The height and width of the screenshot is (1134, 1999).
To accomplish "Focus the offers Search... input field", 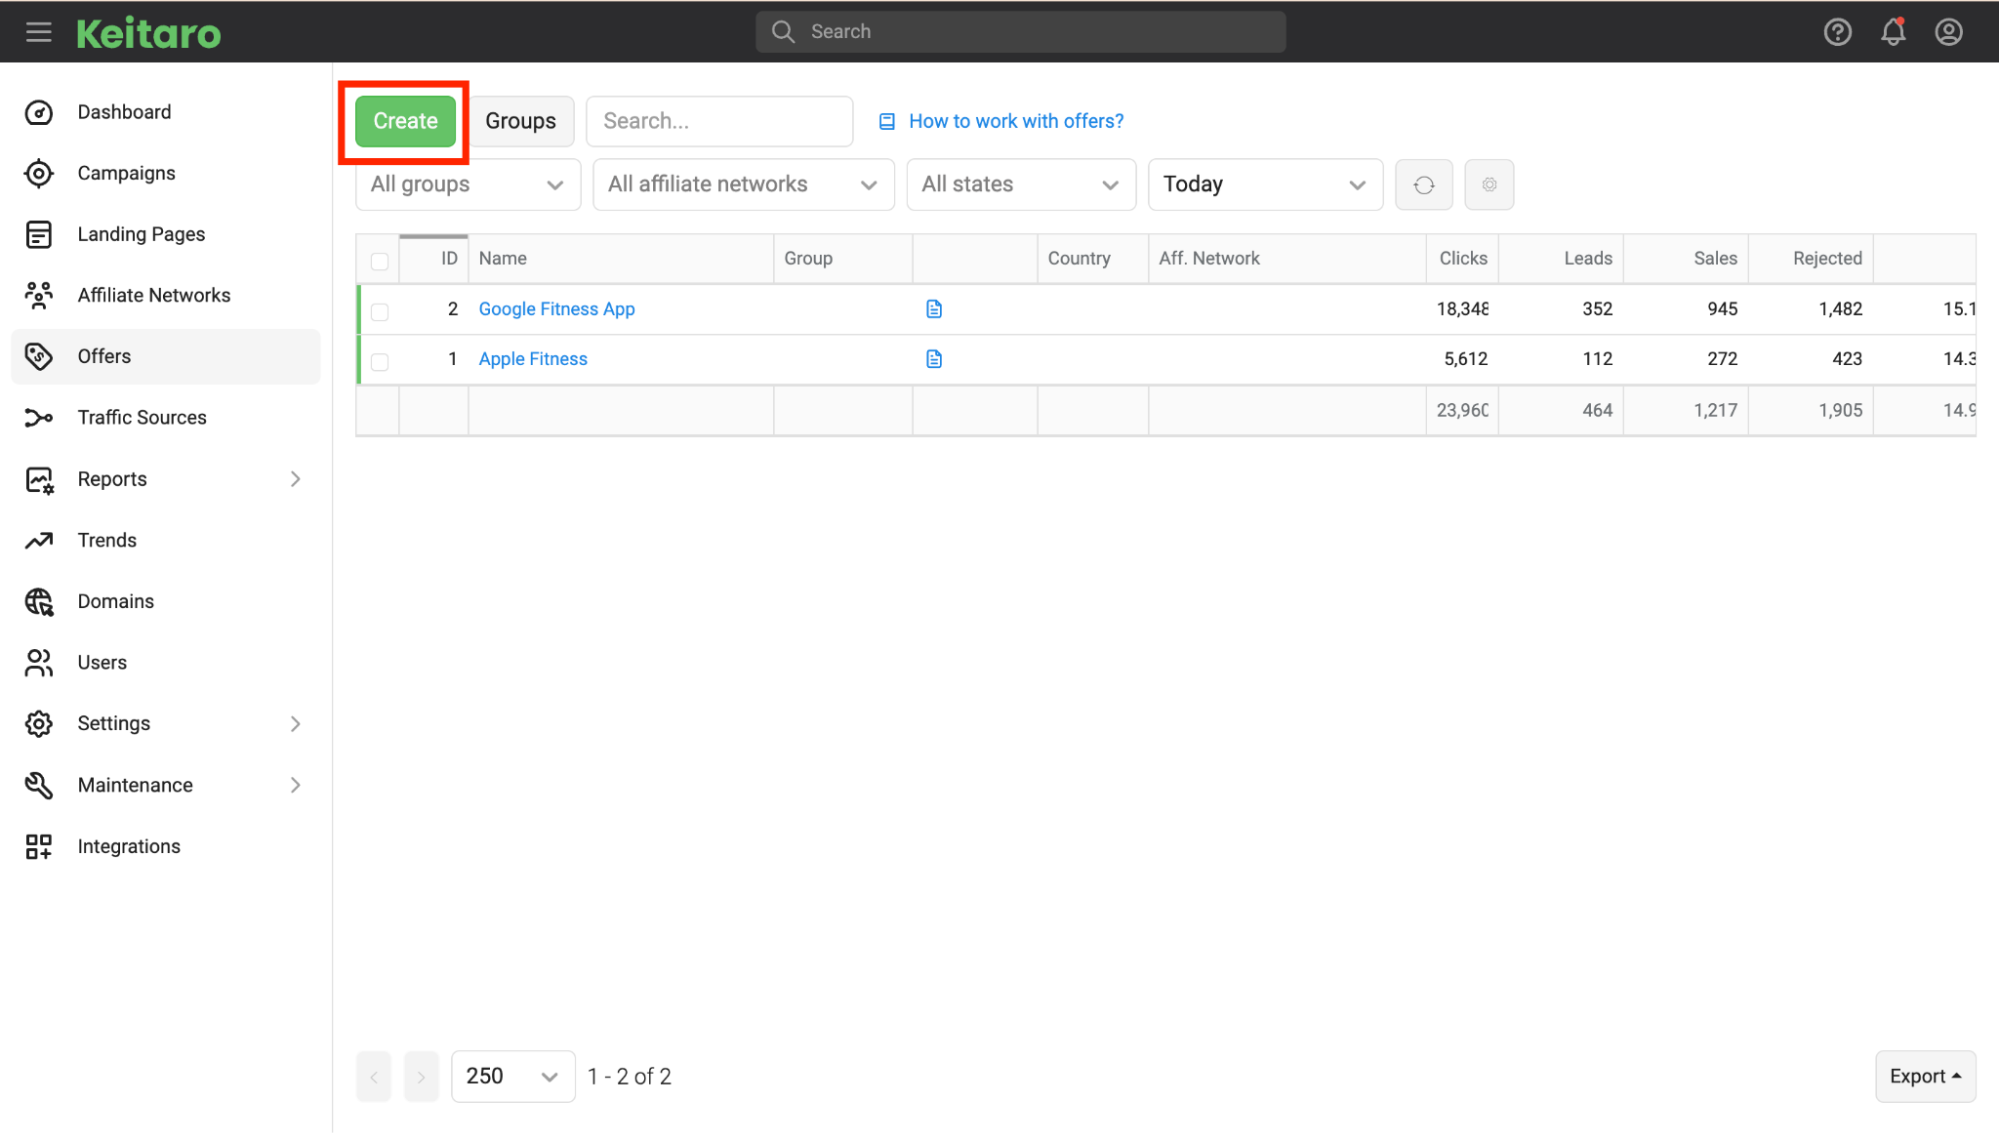I will click(x=719, y=121).
